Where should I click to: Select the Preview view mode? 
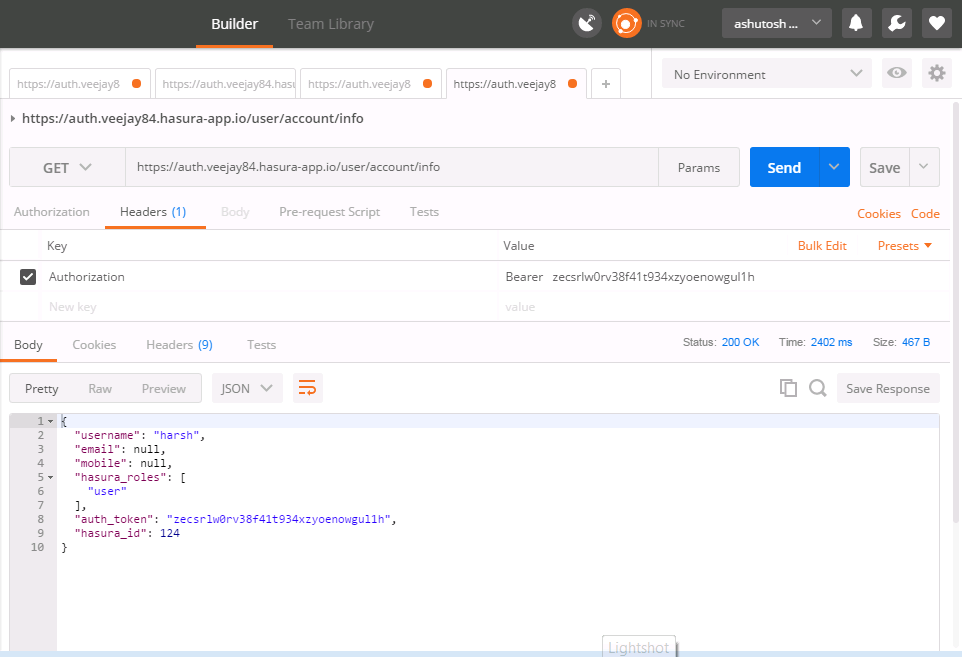point(164,388)
